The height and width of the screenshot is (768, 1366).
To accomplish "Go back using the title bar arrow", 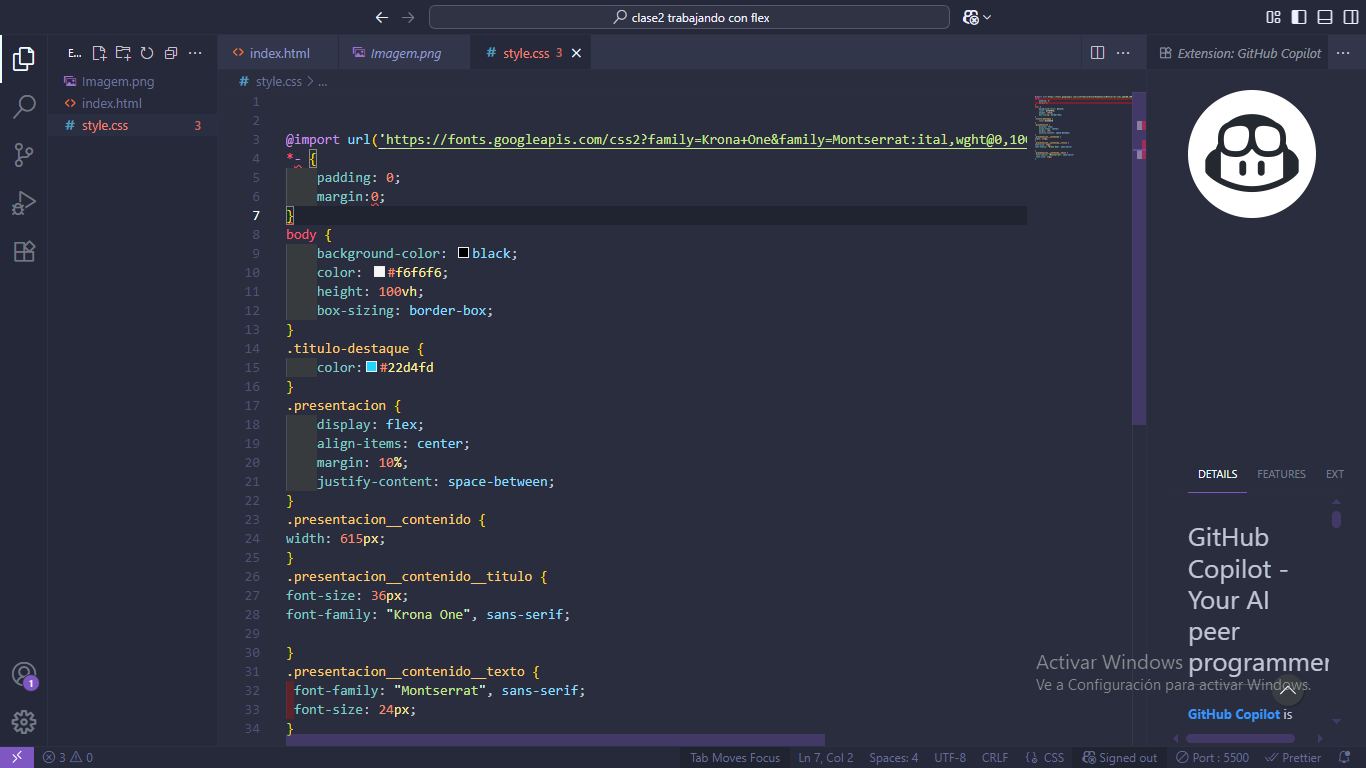I will point(381,17).
